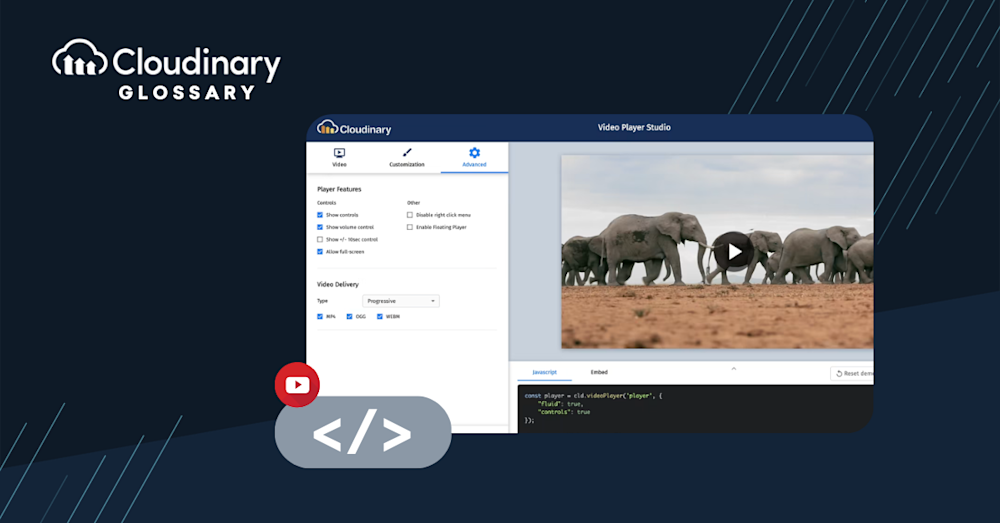1000x523 pixels.
Task: Switch to the Embed code tab
Action: pyautogui.click(x=599, y=372)
